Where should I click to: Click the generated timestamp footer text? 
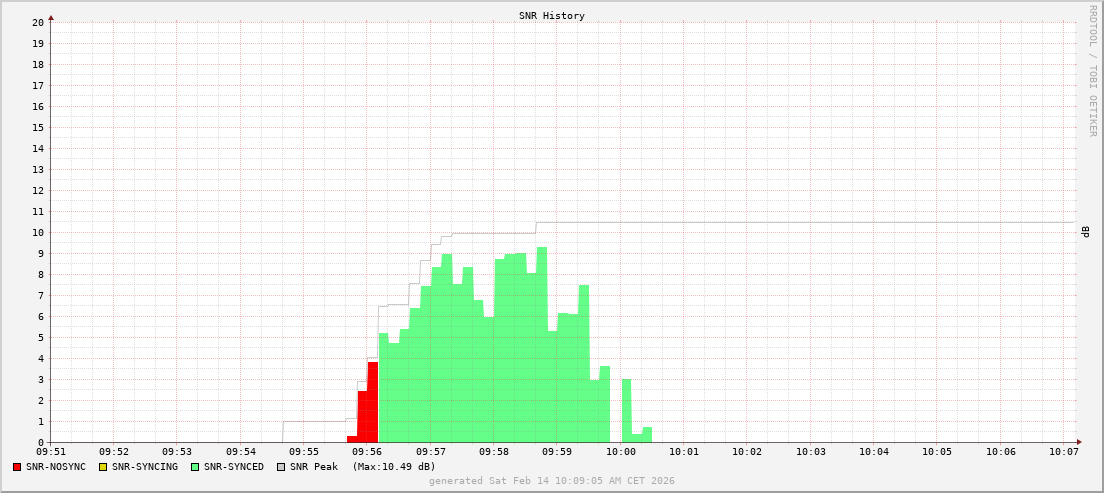[552, 481]
